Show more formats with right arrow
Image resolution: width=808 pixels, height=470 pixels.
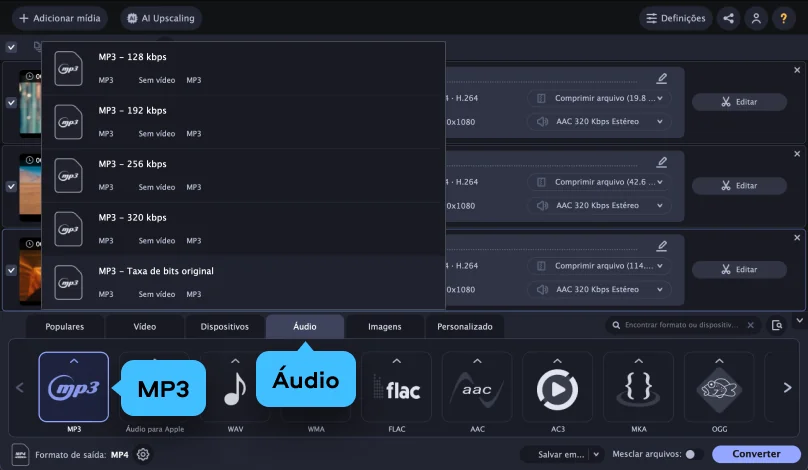(x=787, y=388)
